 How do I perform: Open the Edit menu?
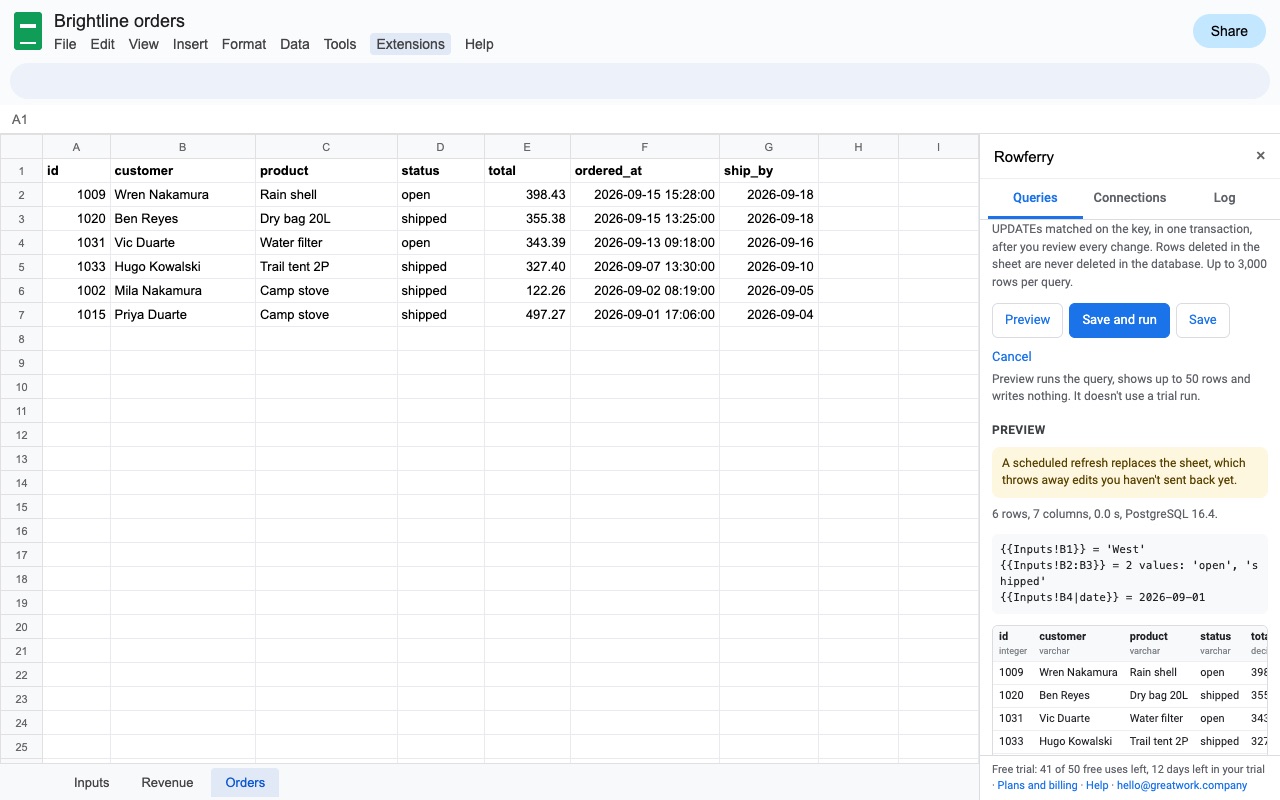102,44
